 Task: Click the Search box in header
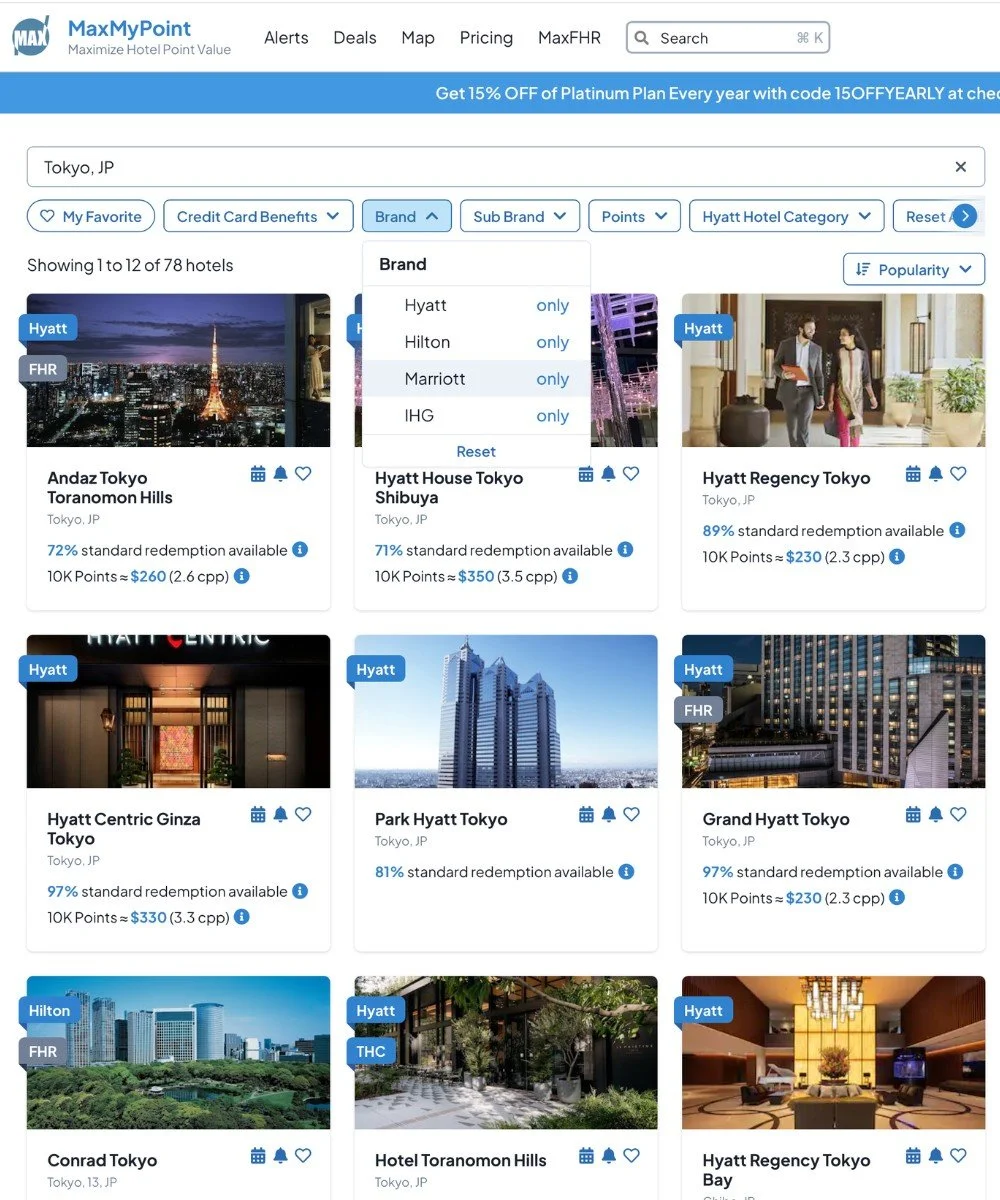point(728,38)
